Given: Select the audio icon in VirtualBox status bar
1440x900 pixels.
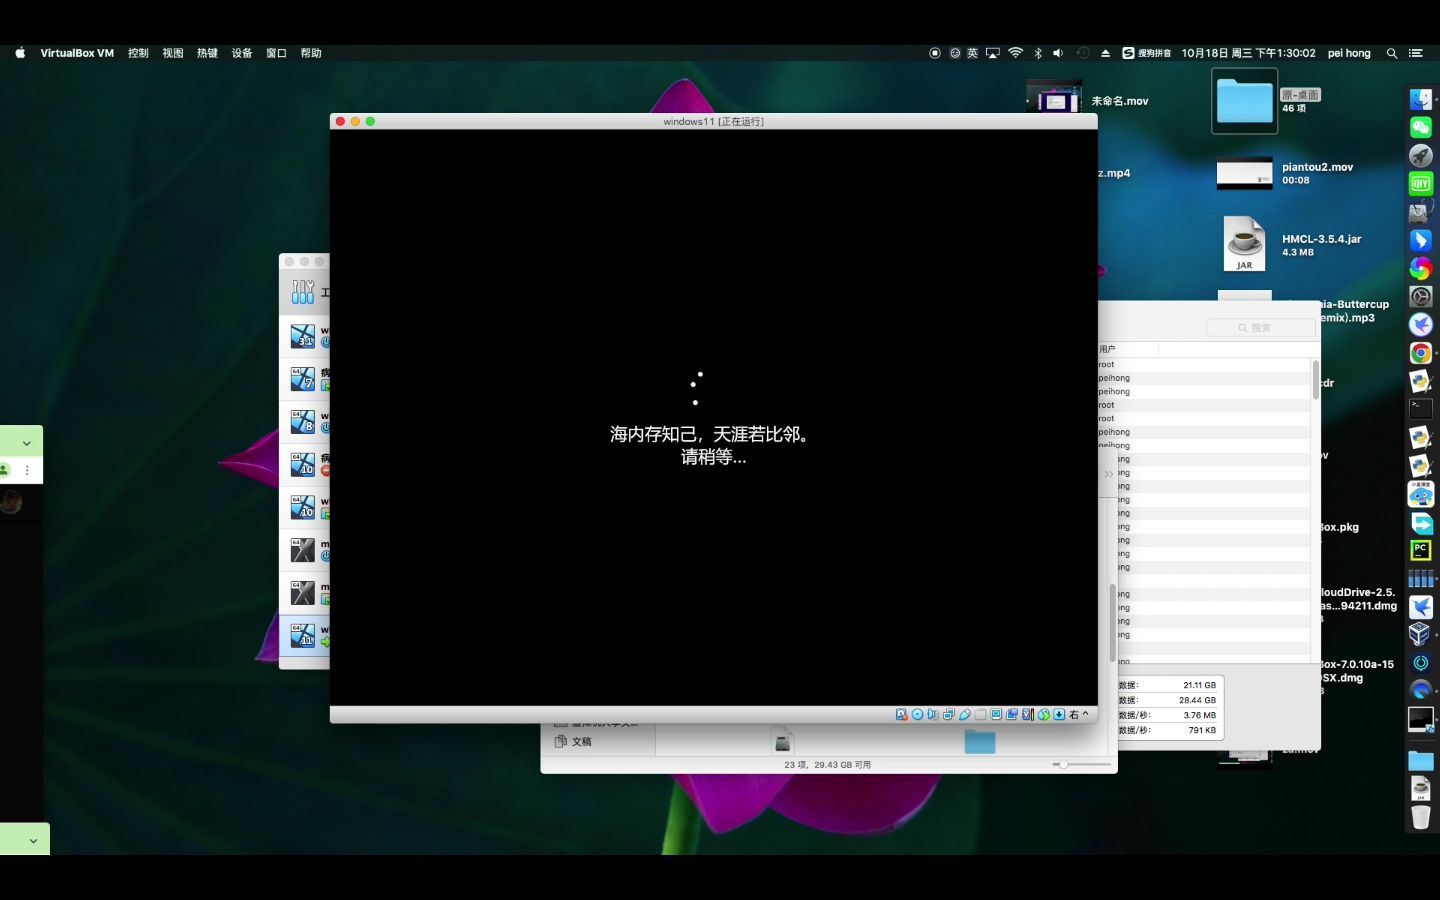Looking at the screenshot, I should [933, 714].
